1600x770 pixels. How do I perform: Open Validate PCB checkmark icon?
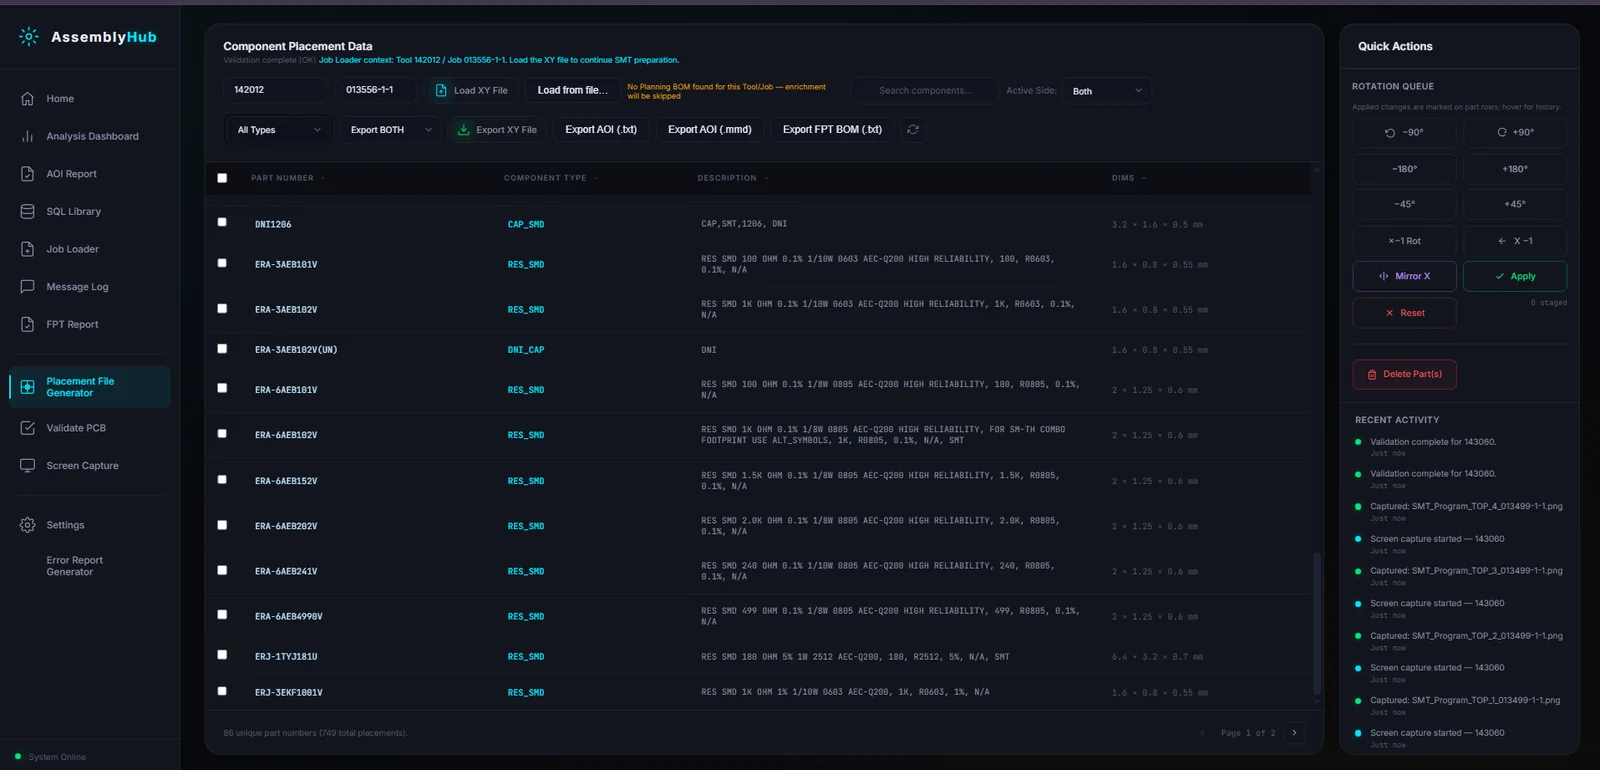pos(28,428)
